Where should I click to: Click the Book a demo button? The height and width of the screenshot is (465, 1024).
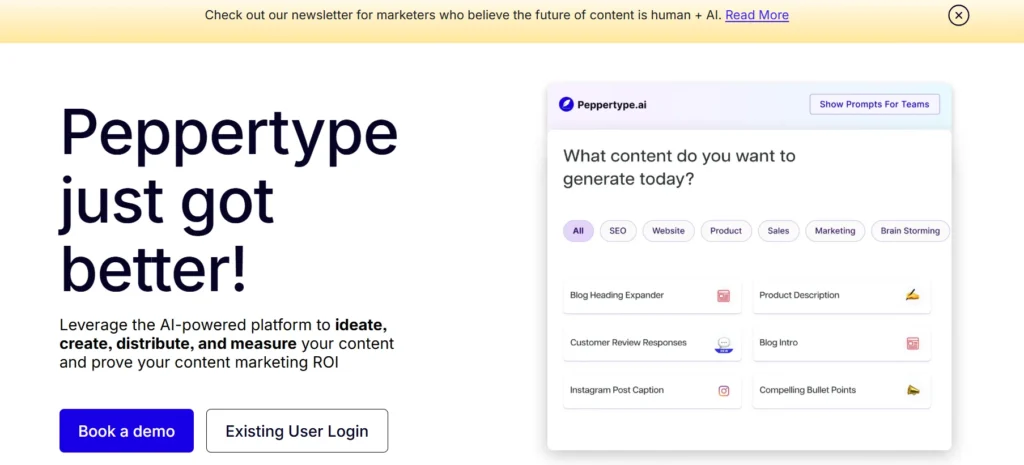click(x=127, y=431)
